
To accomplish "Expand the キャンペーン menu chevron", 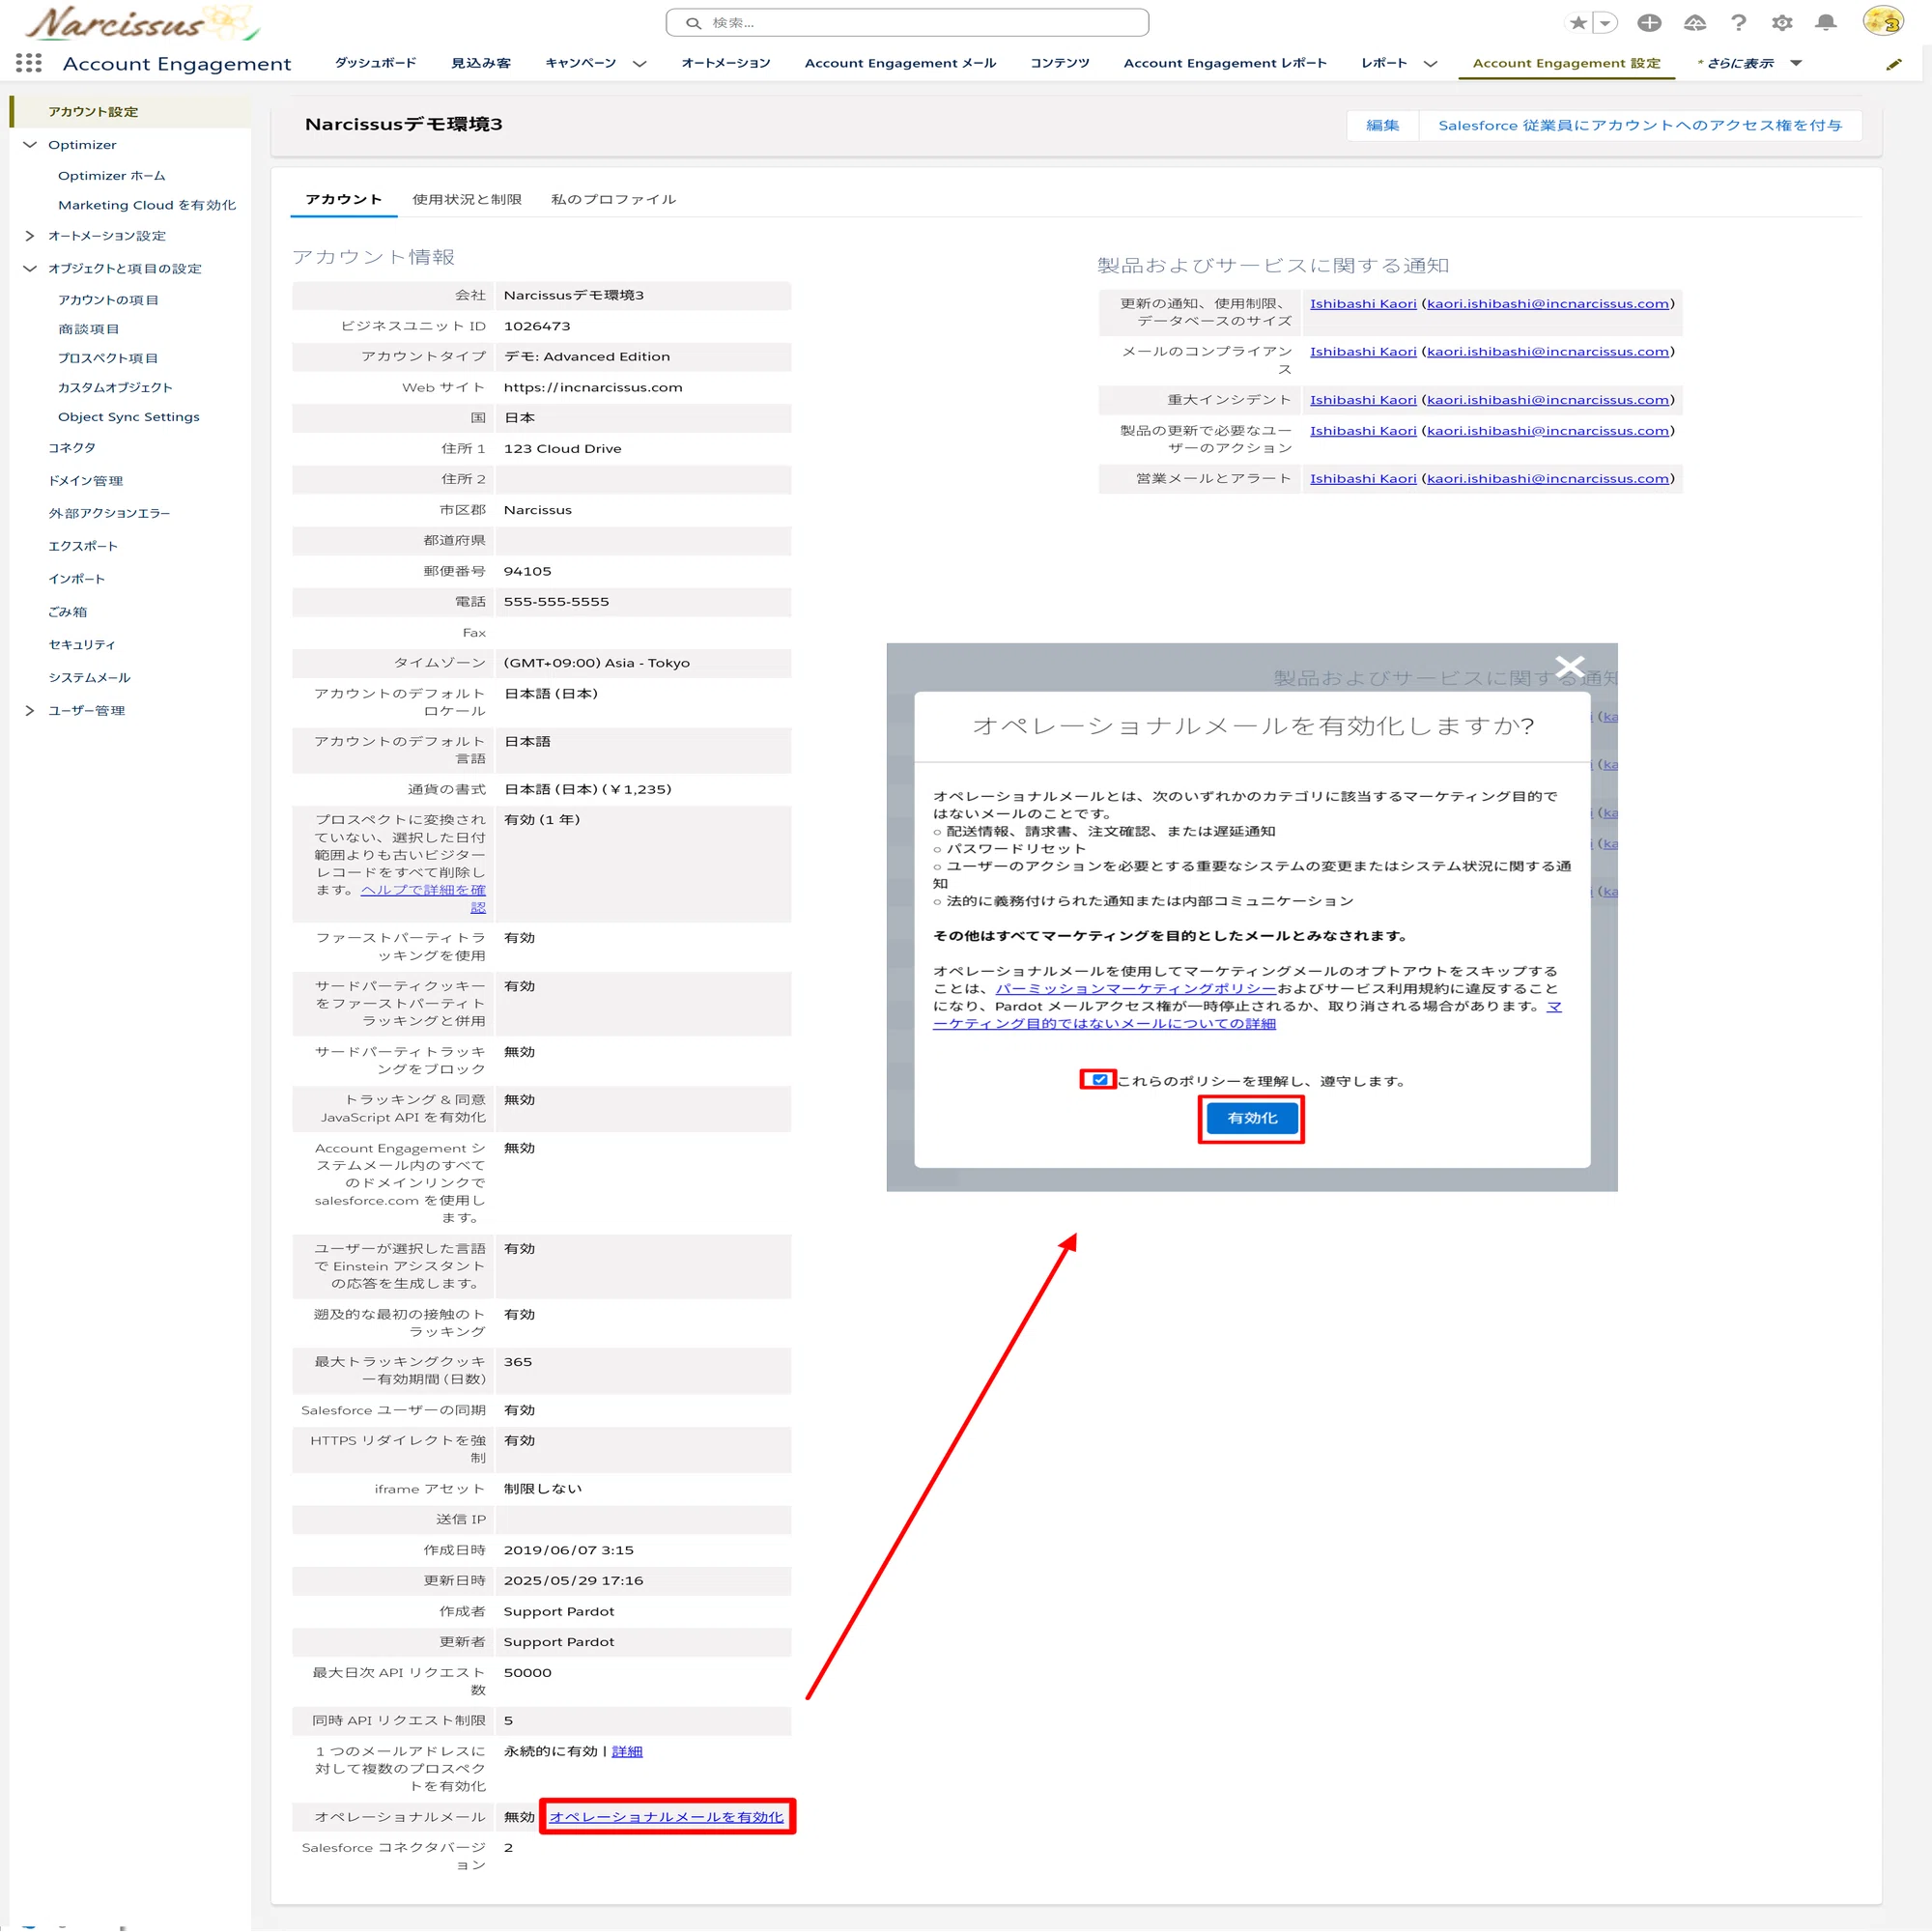I will [x=640, y=64].
